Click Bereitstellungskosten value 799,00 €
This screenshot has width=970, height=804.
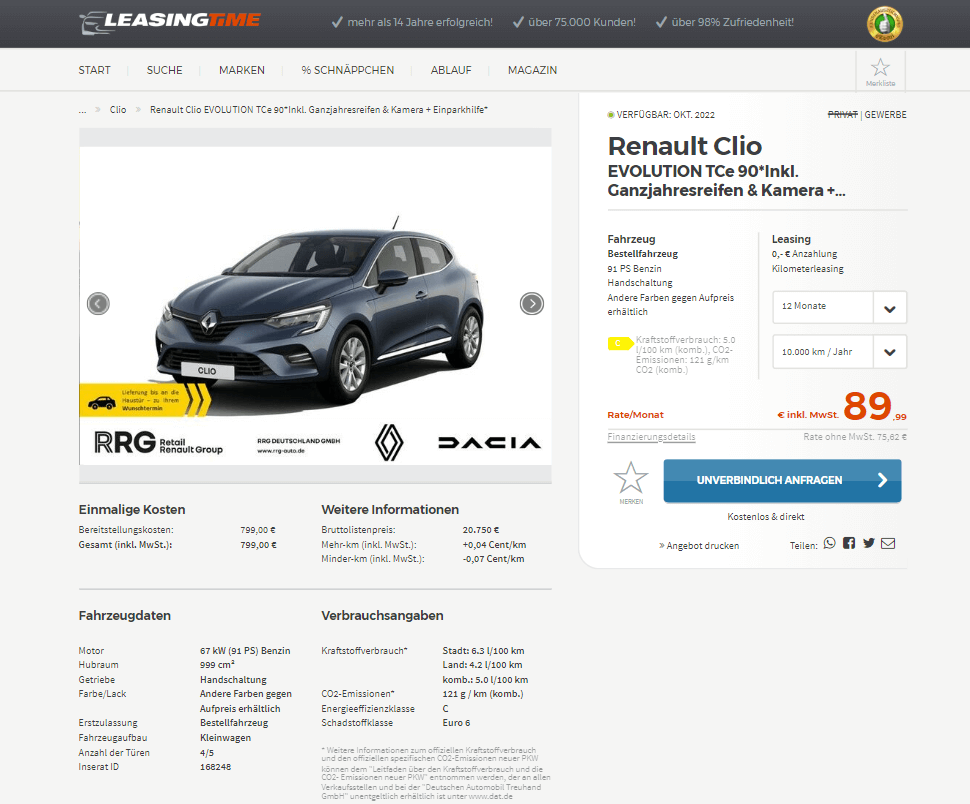(x=258, y=530)
